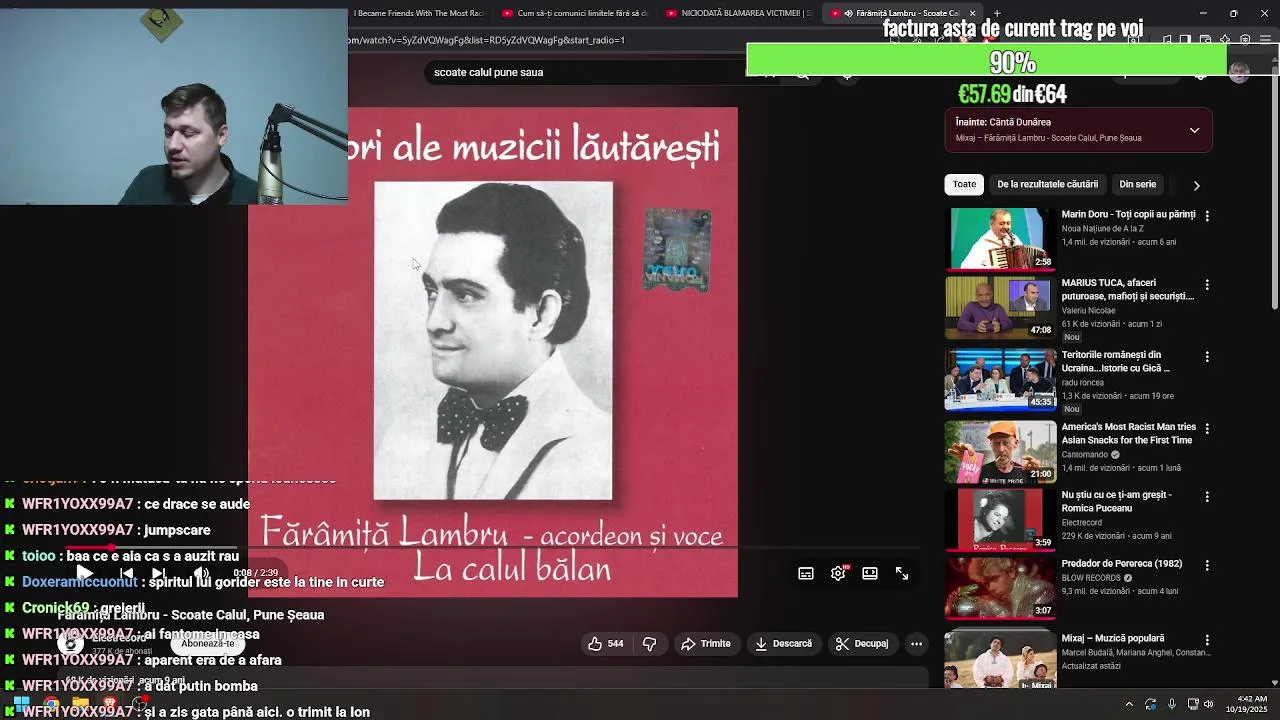Switch the player to theater mode
The height and width of the screenshot is (720, 1280).
pos(870,573)
